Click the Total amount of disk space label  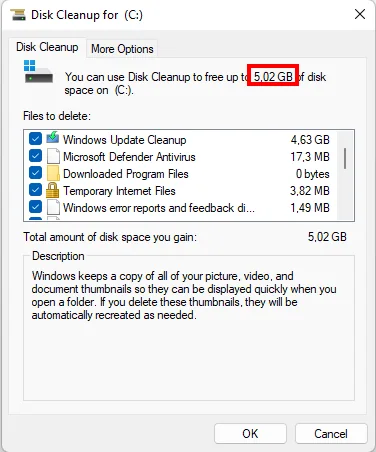(110, 237)
